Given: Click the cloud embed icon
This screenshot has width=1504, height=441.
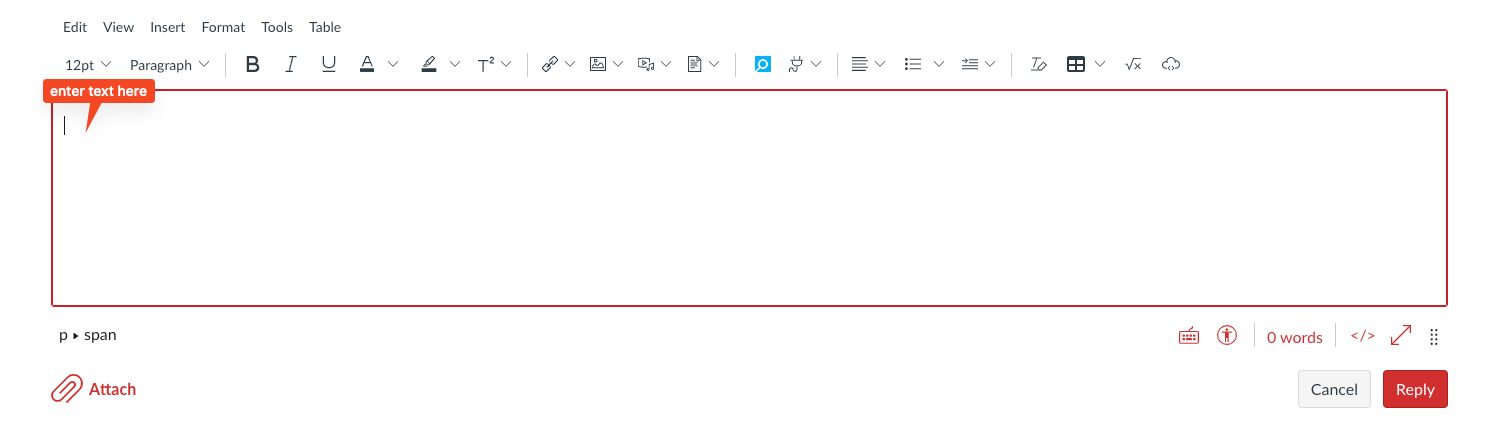Looking at the screenshot, I should 1171,65.
